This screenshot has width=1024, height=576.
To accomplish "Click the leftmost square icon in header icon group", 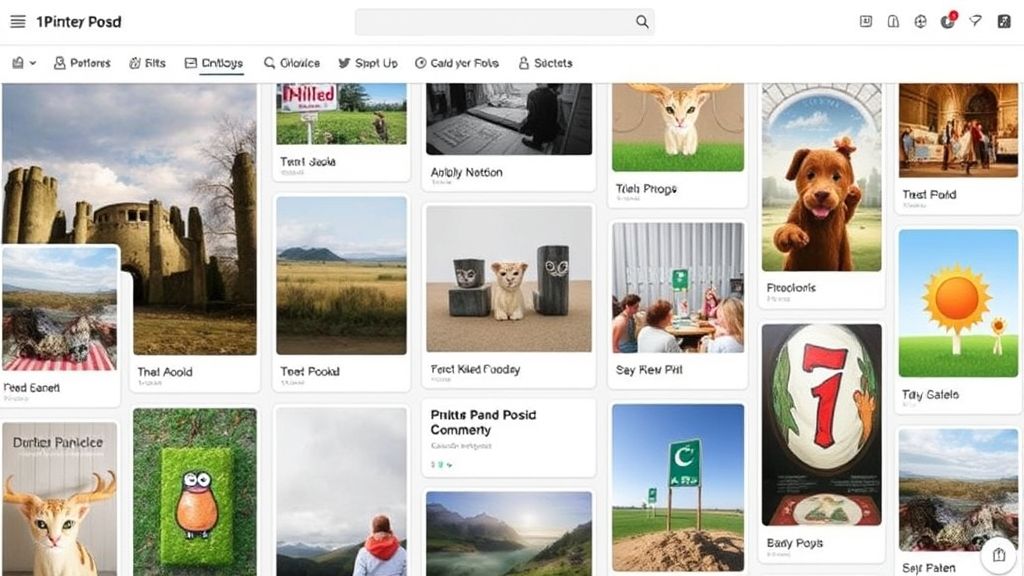I will click(x=866, y=22).
